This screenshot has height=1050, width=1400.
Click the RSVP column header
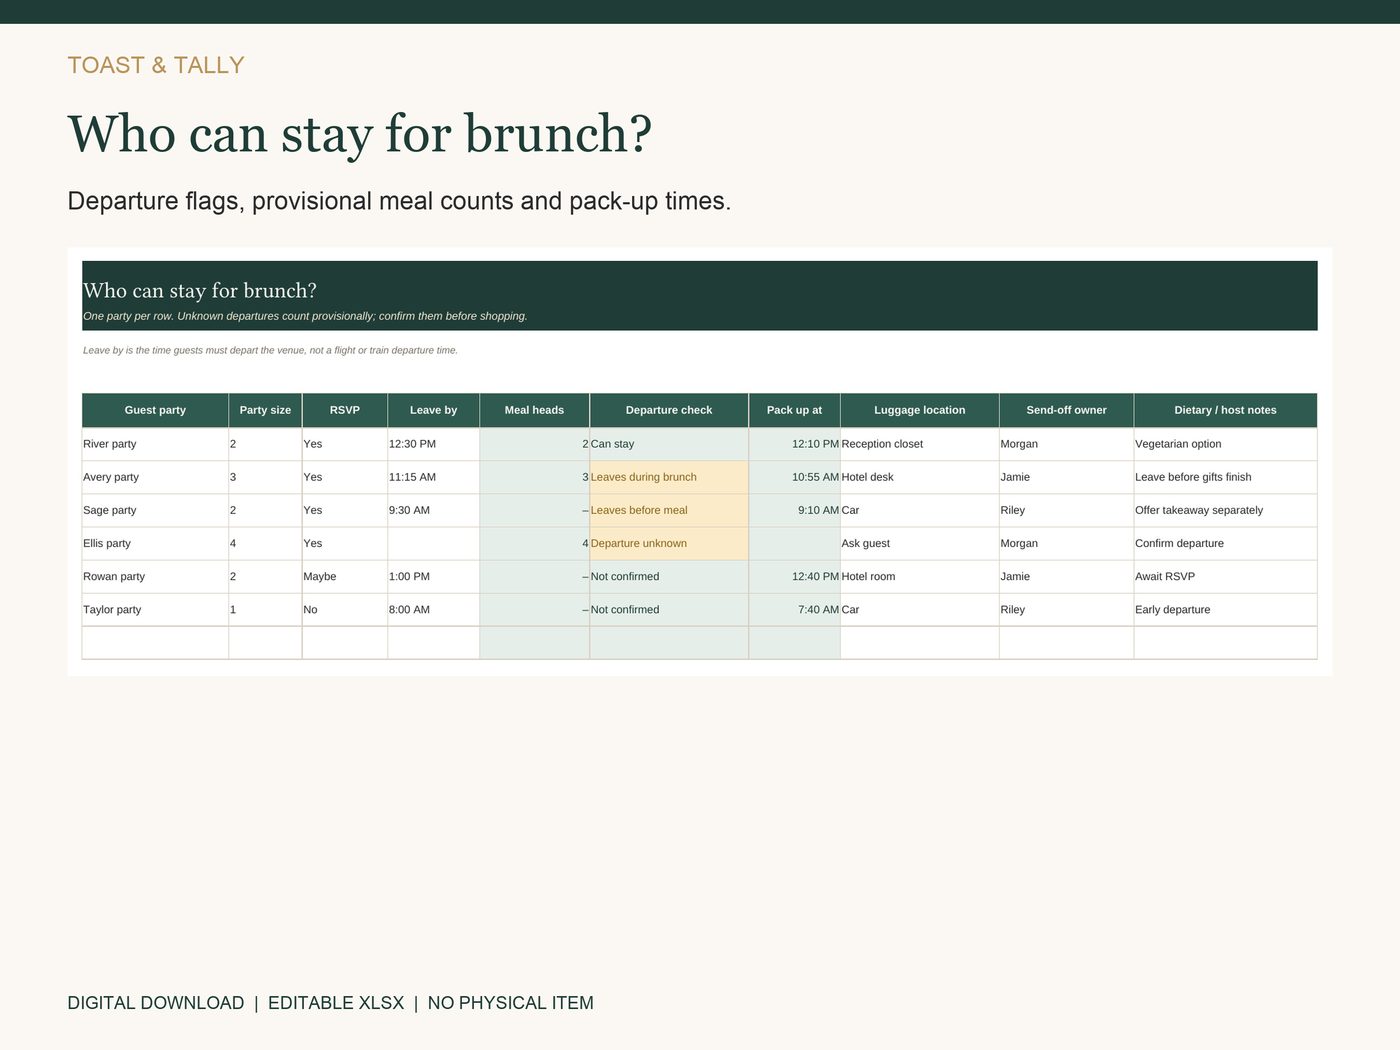point(345,410)
